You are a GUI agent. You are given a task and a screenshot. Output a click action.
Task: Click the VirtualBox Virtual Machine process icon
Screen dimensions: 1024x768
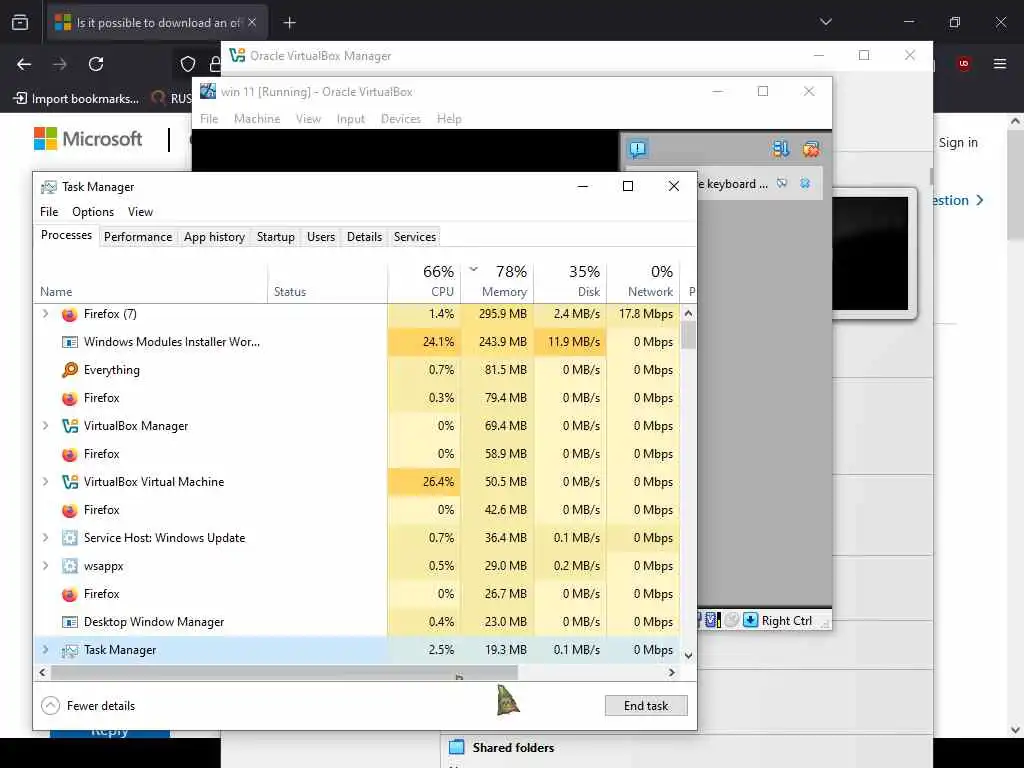70,482
